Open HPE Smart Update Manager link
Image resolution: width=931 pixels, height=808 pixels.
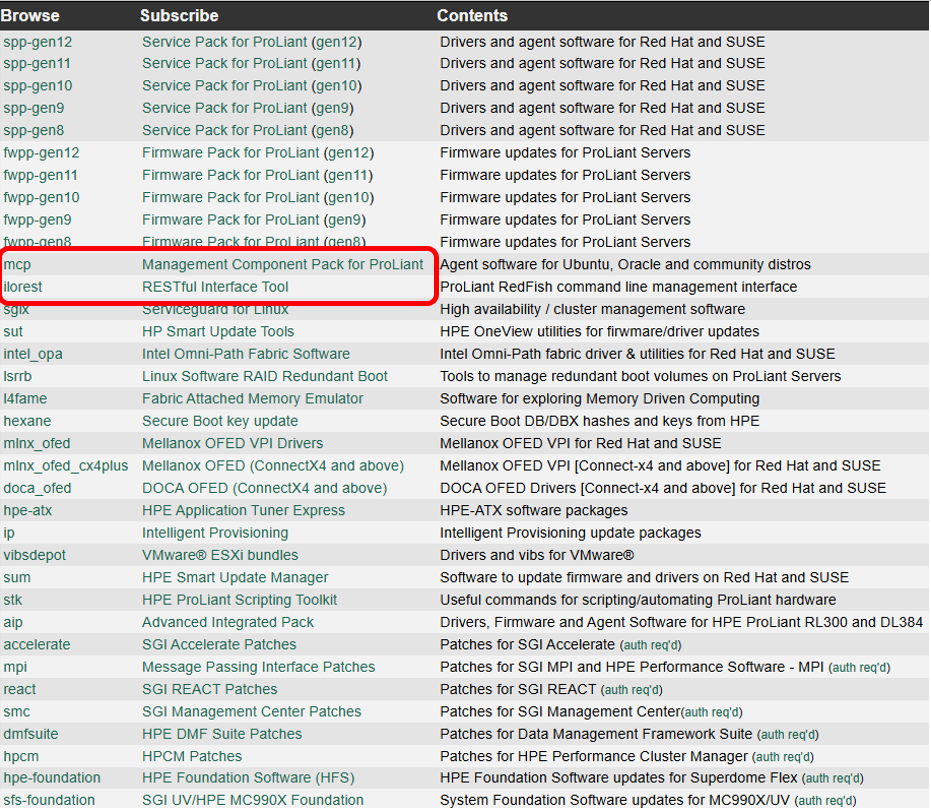(235, 578)
